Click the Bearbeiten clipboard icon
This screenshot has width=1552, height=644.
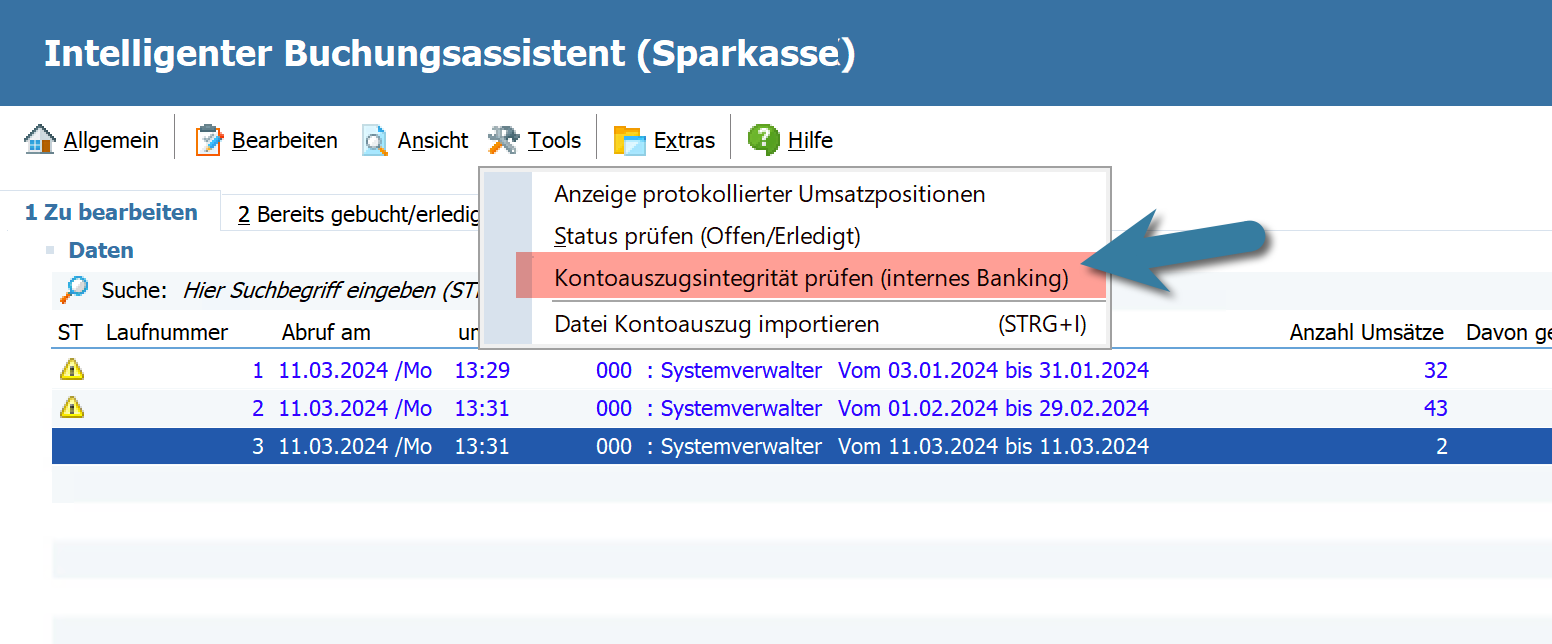pyautogui.click(x=209, y=140)
